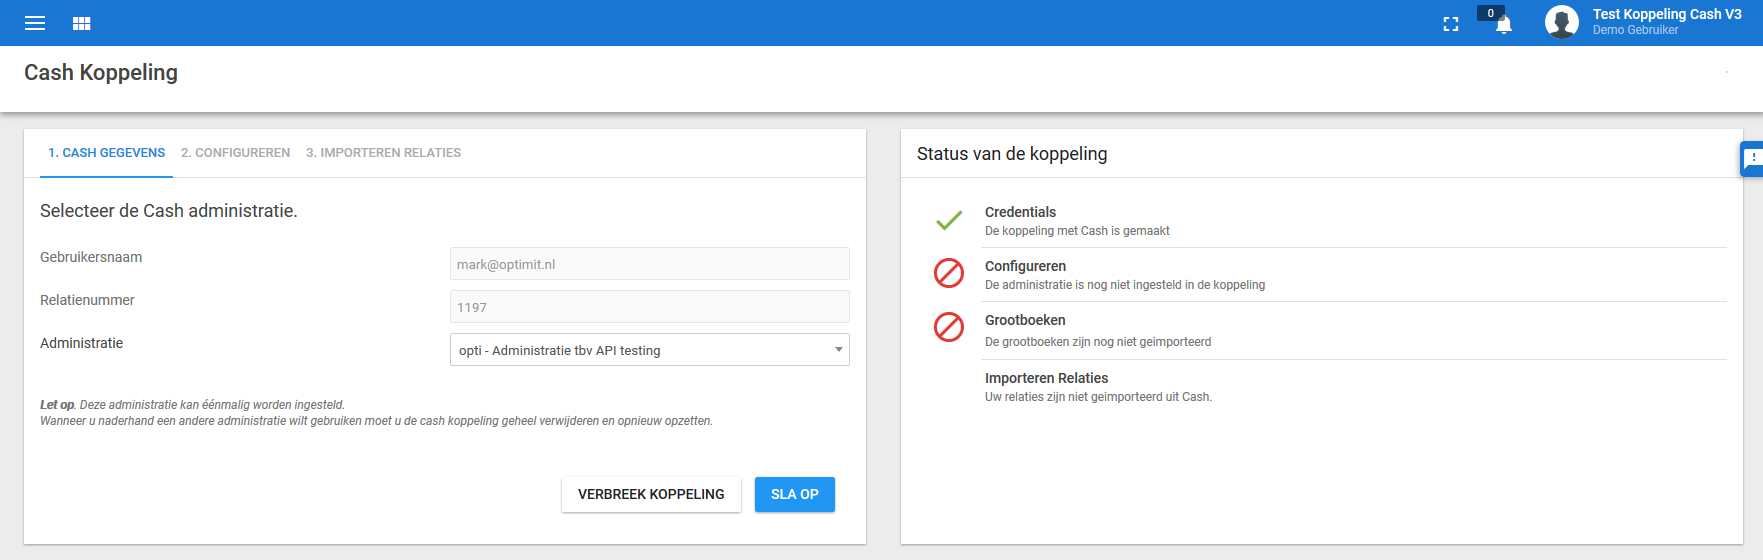Click 'De grootboeken zijn nog niet geïmporteerd' text
Screen dimensions: 1763x560
(x=1098, y=342)
